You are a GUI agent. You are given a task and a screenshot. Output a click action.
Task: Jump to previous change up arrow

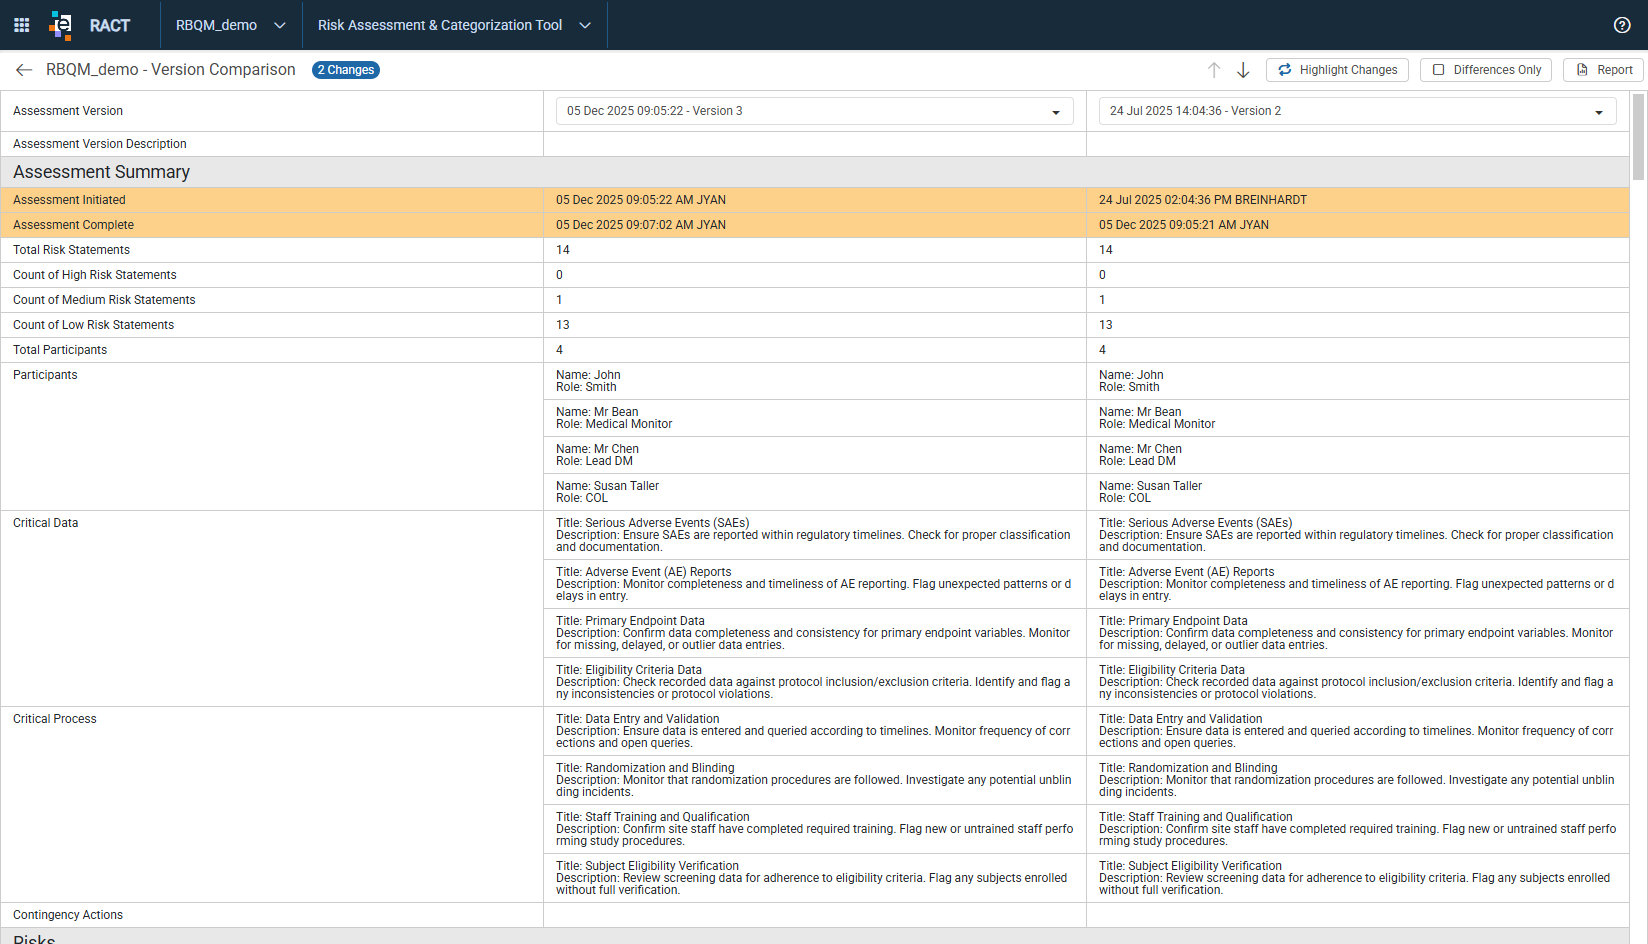[1214, 70]
